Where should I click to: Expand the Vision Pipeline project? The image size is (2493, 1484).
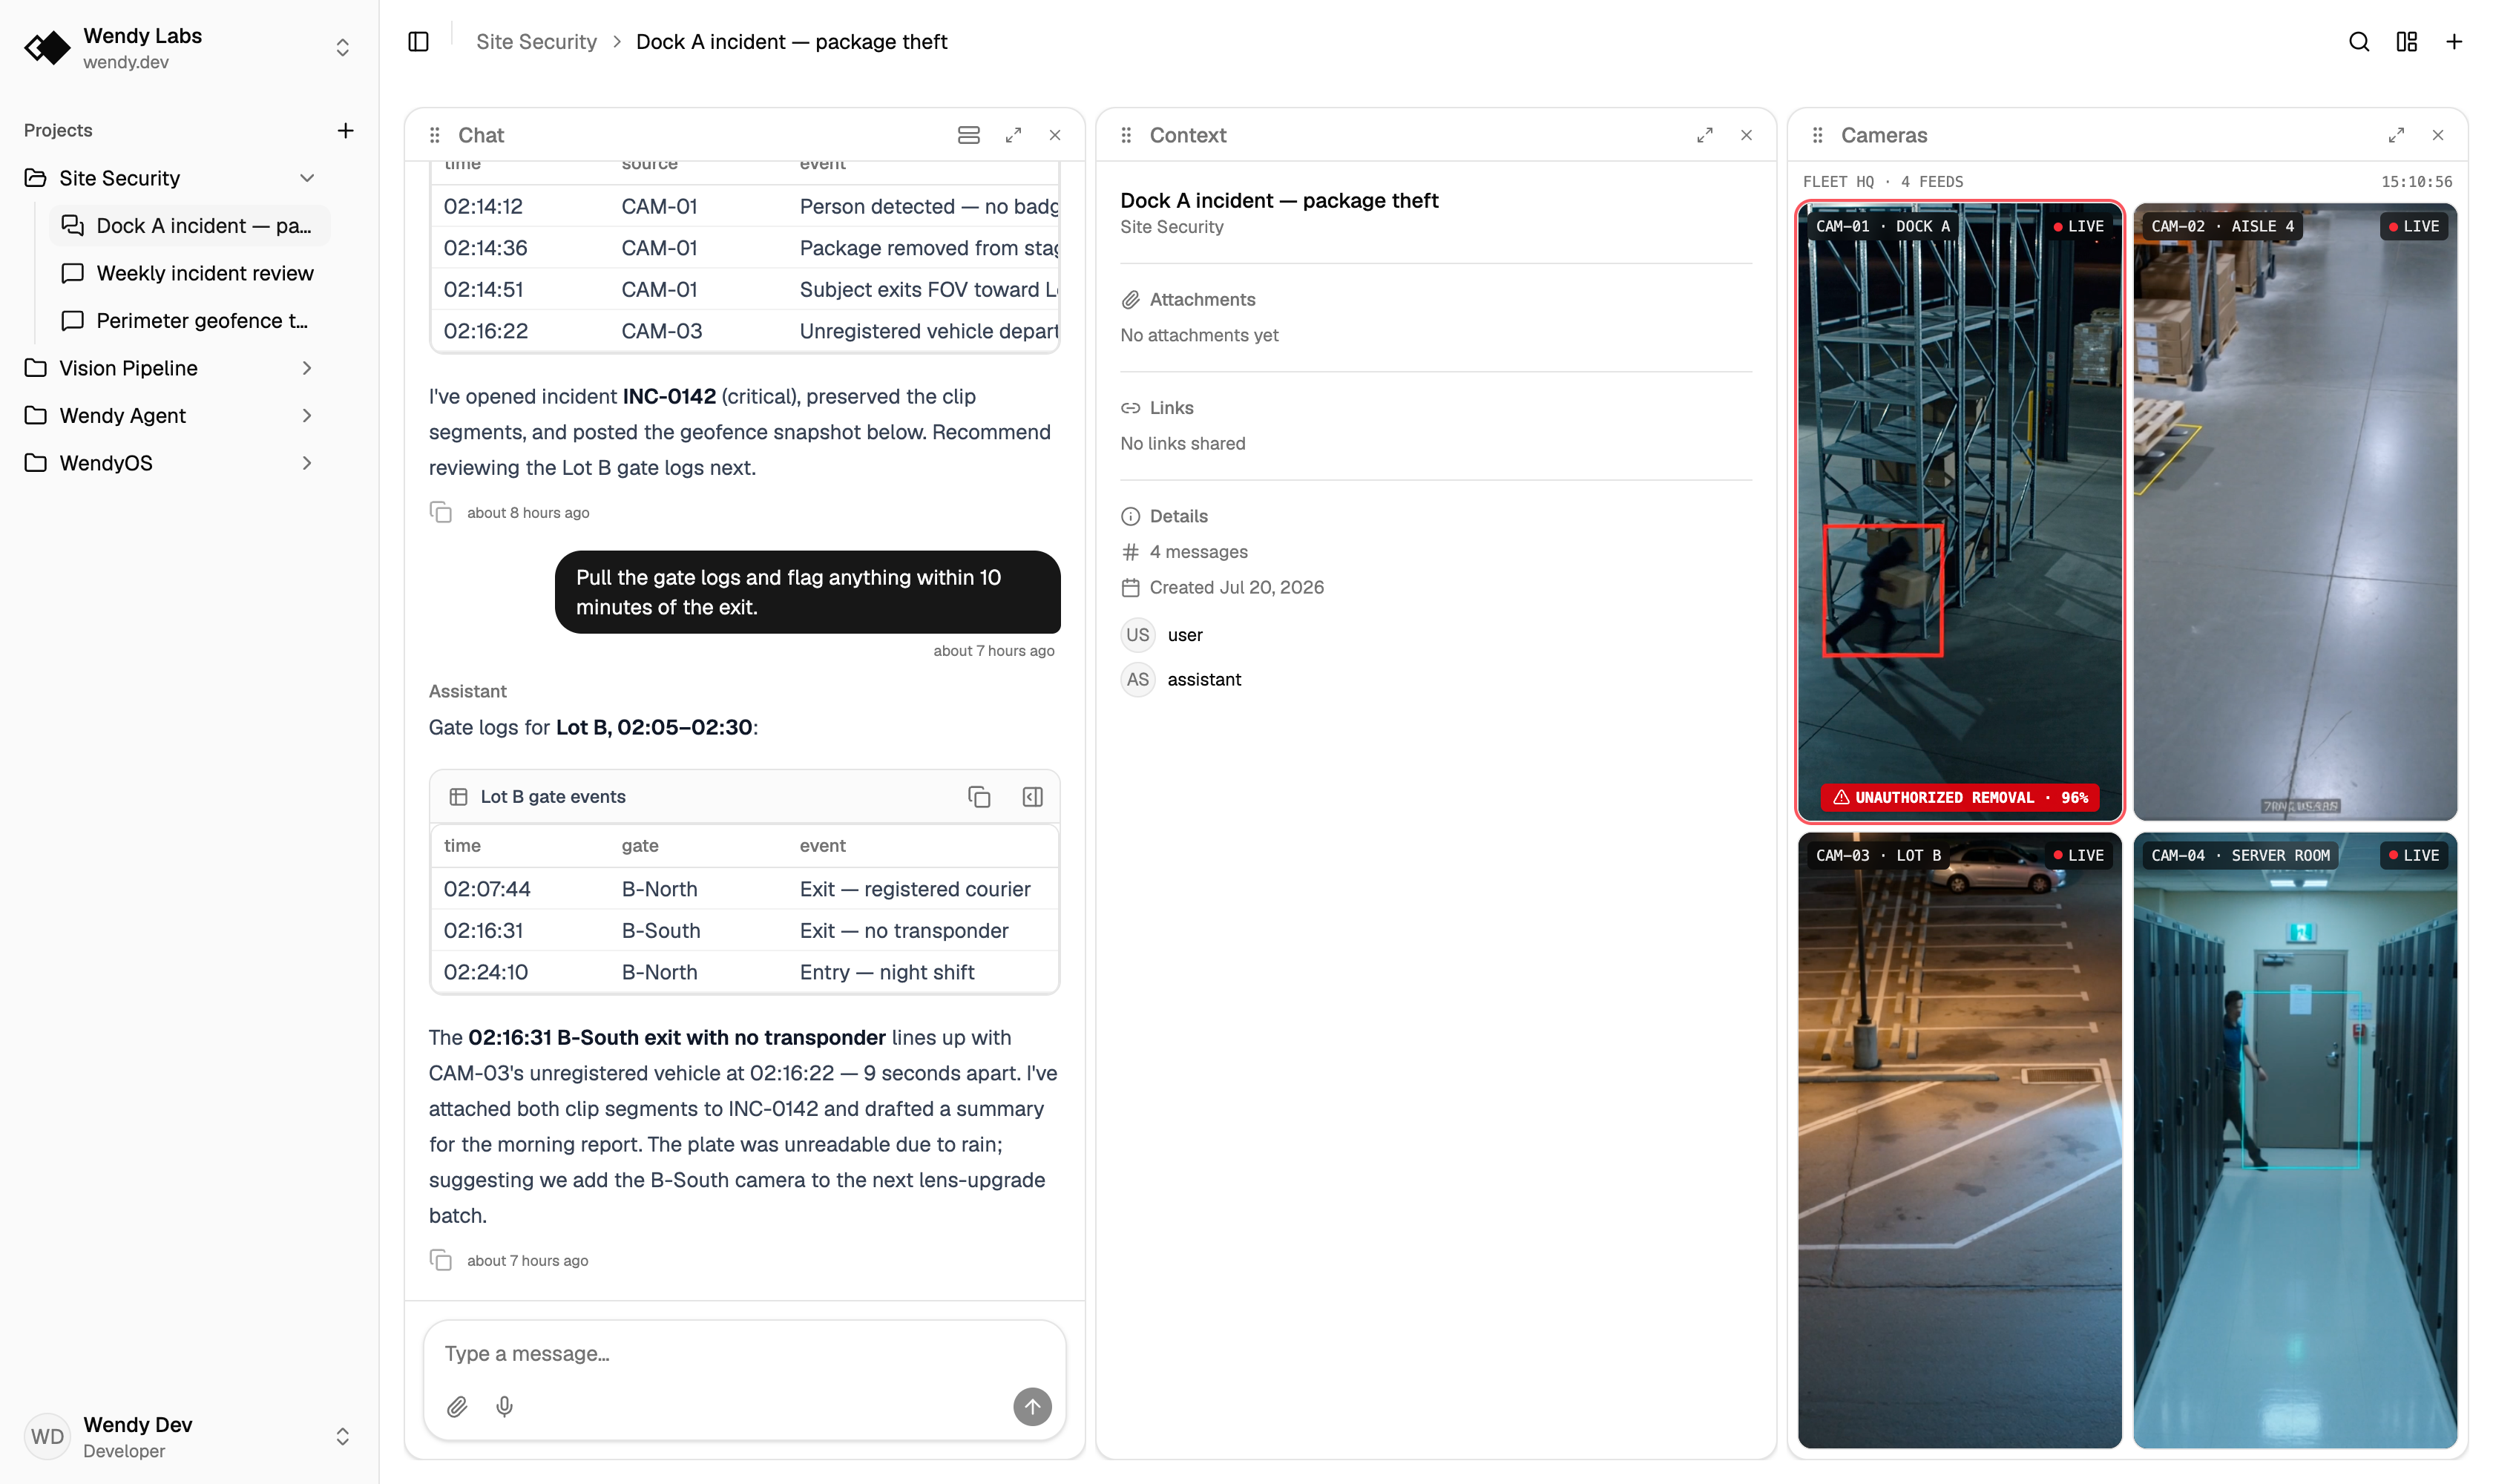pyautogui.click(x=307, y=368)
